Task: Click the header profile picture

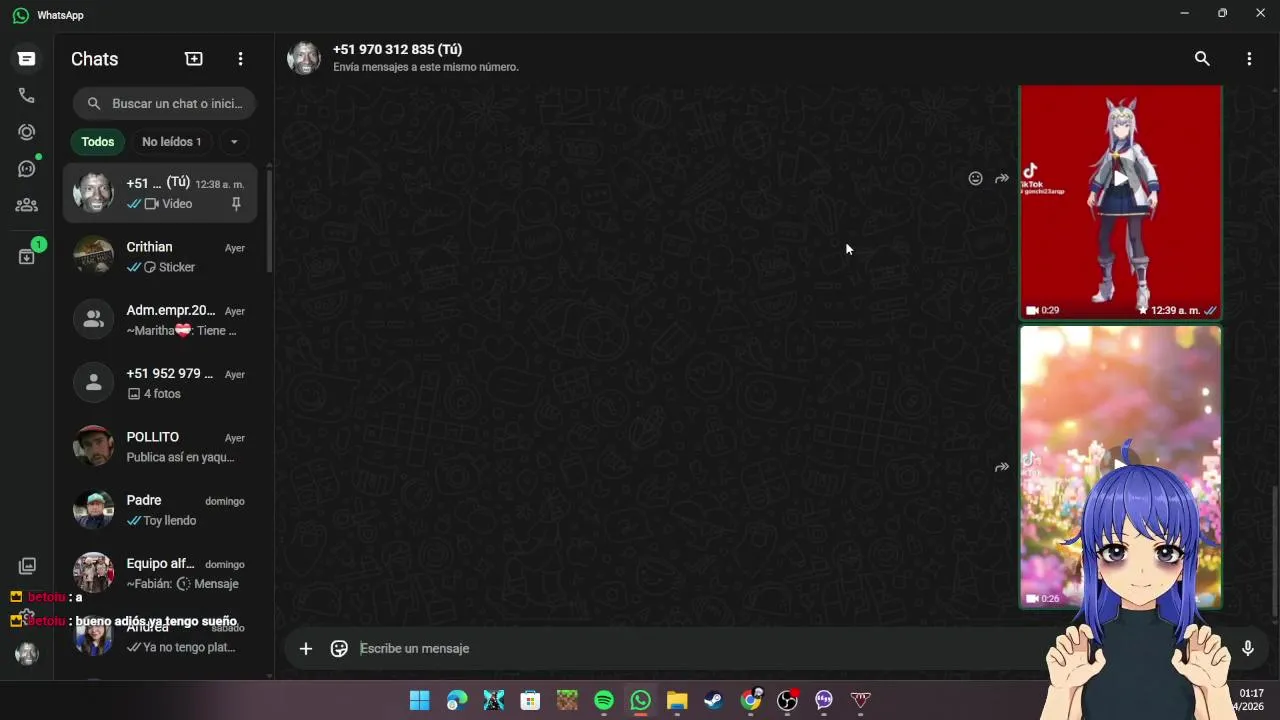Action: (x=304, y=58)
